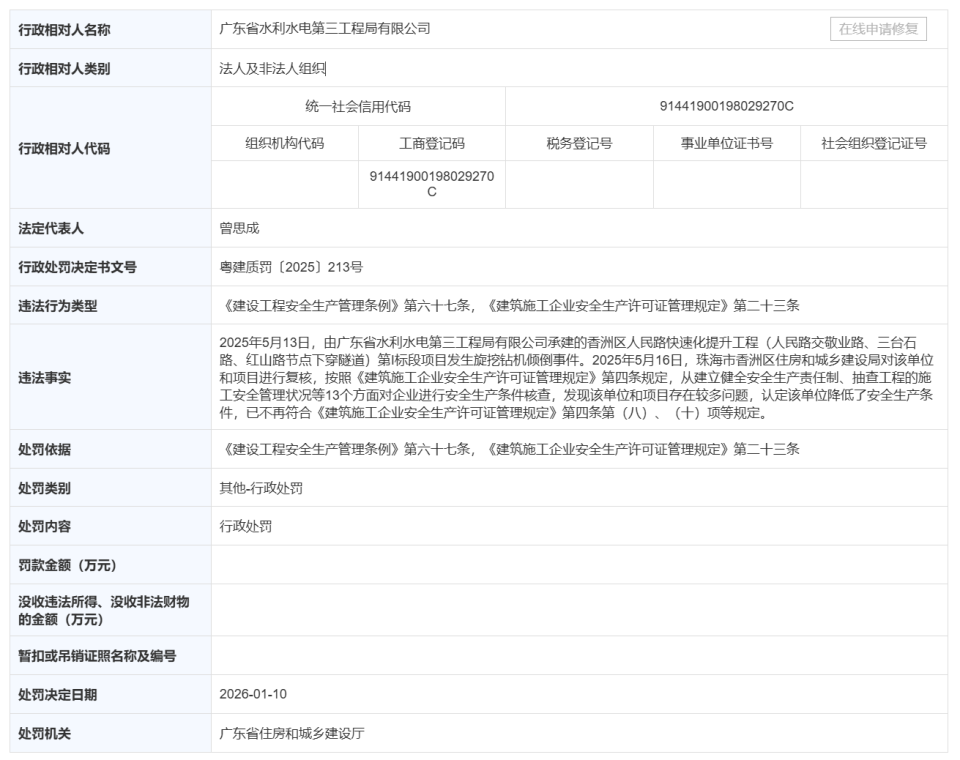Click the 事业单位证书号 column header
Viewport: 960px width, 760px height.
pyautogui.click(x=727, y=143)
